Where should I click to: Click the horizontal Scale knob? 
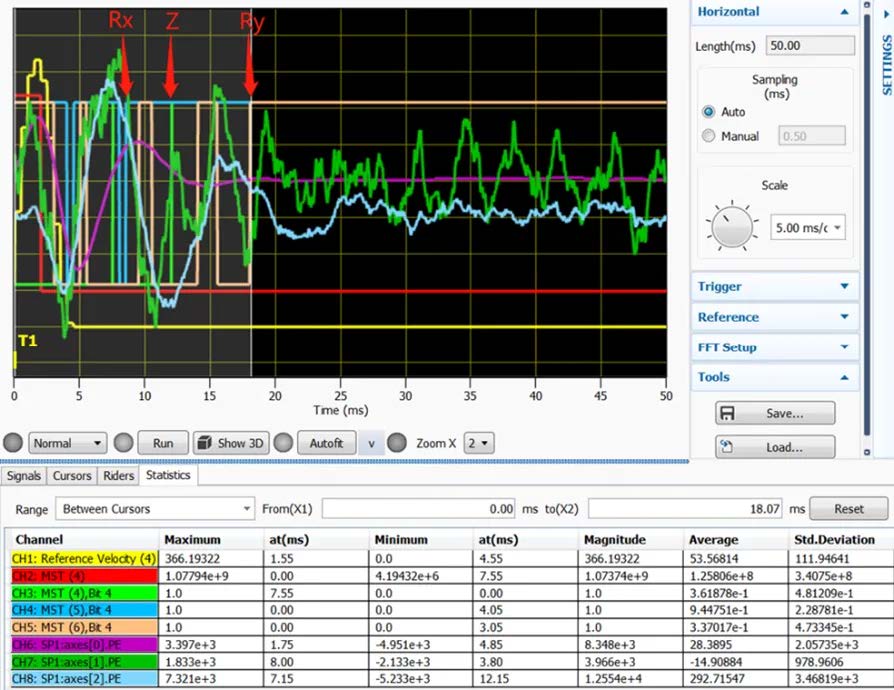pyautogui.click(x=732, y=227)
